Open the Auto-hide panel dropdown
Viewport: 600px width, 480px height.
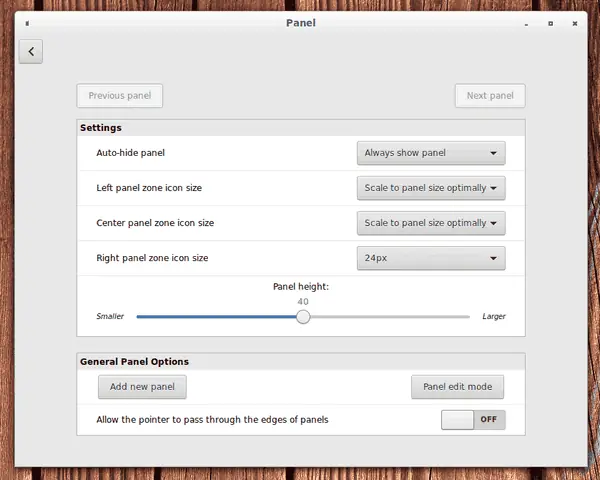click(x=431, y=153)
